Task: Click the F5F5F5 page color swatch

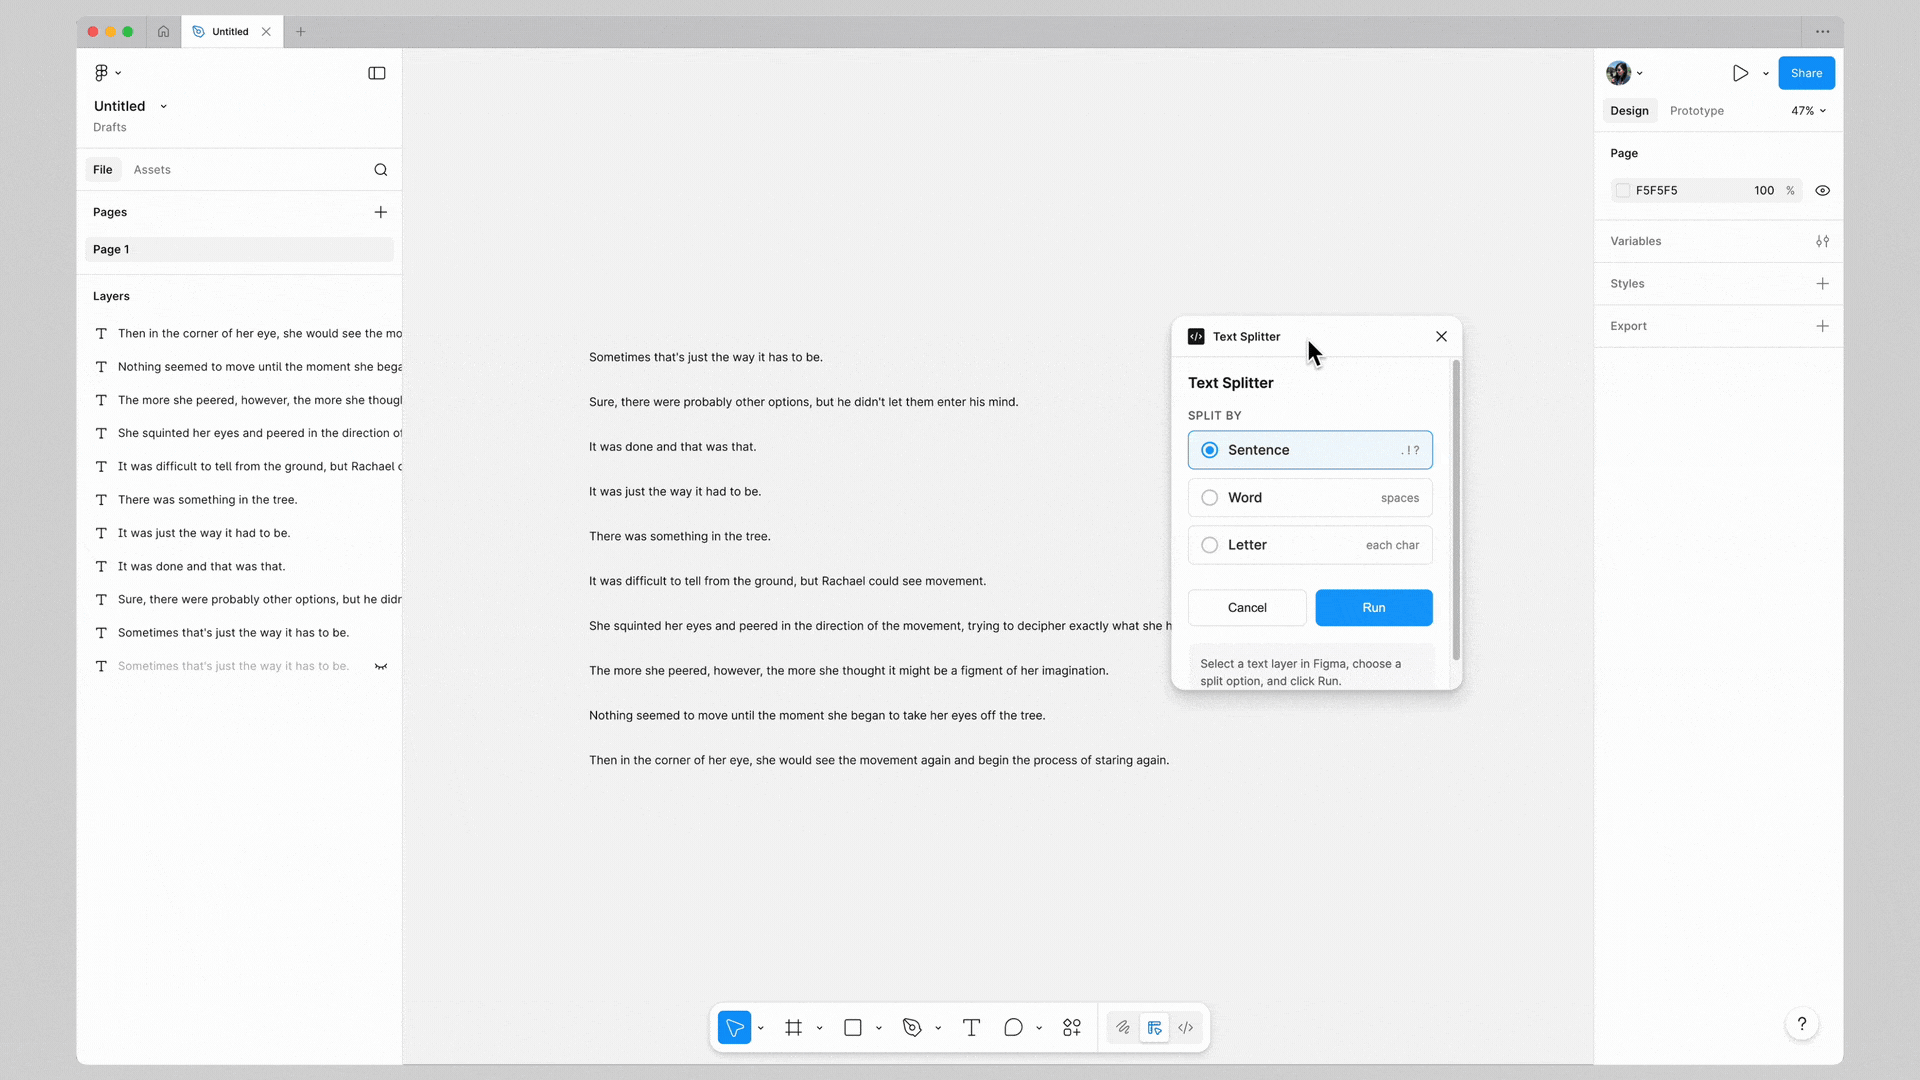Action: pyautogui.click(x=1623, y=190)
